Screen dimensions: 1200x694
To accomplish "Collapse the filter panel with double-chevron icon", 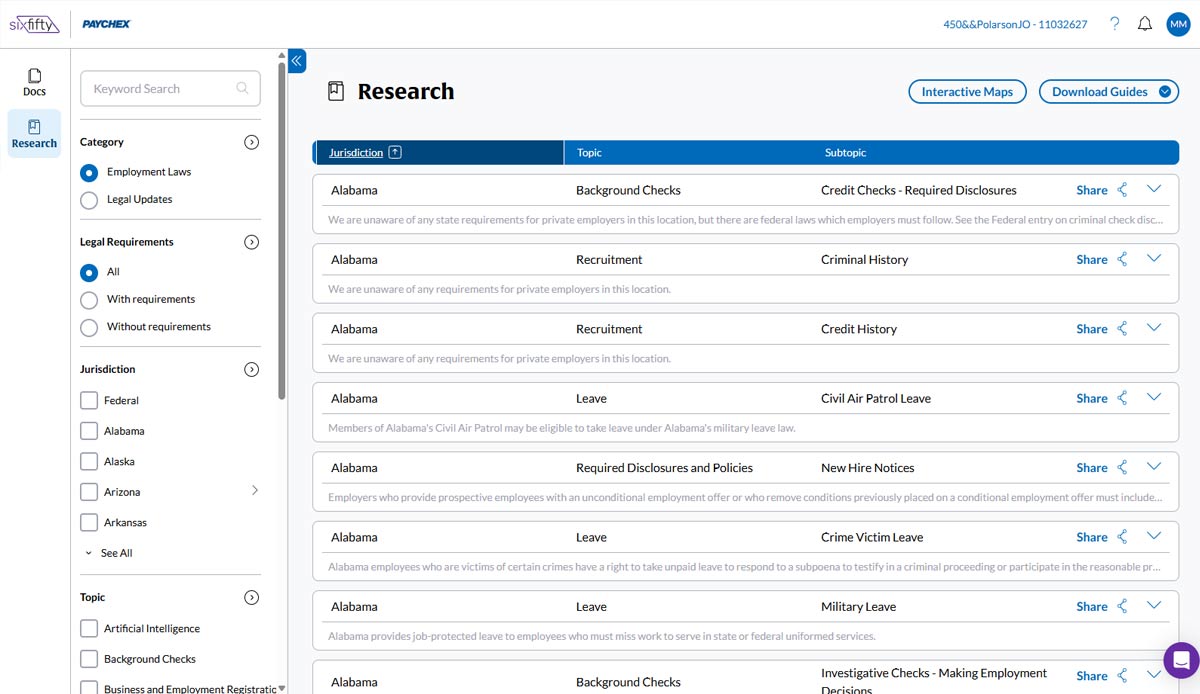I will pyautogui.click(x=297, y=61).
